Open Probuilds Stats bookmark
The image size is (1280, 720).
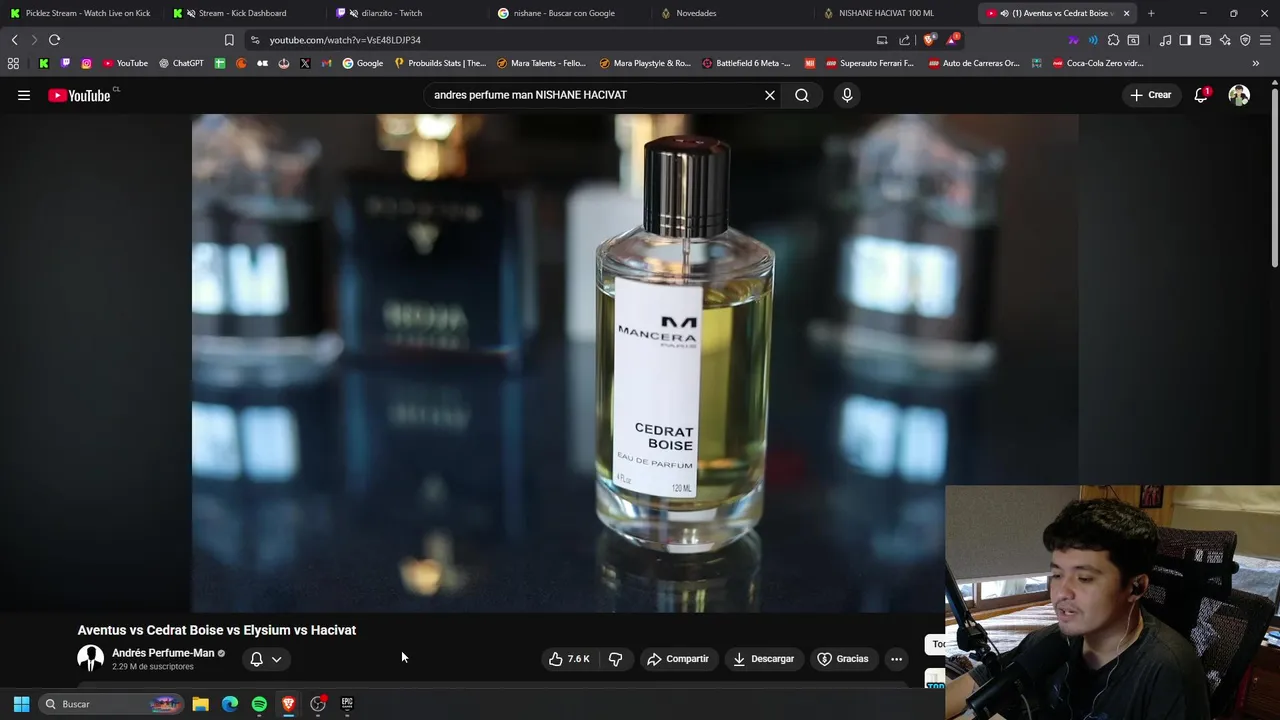pyautogui.click(x=440, y=63)
